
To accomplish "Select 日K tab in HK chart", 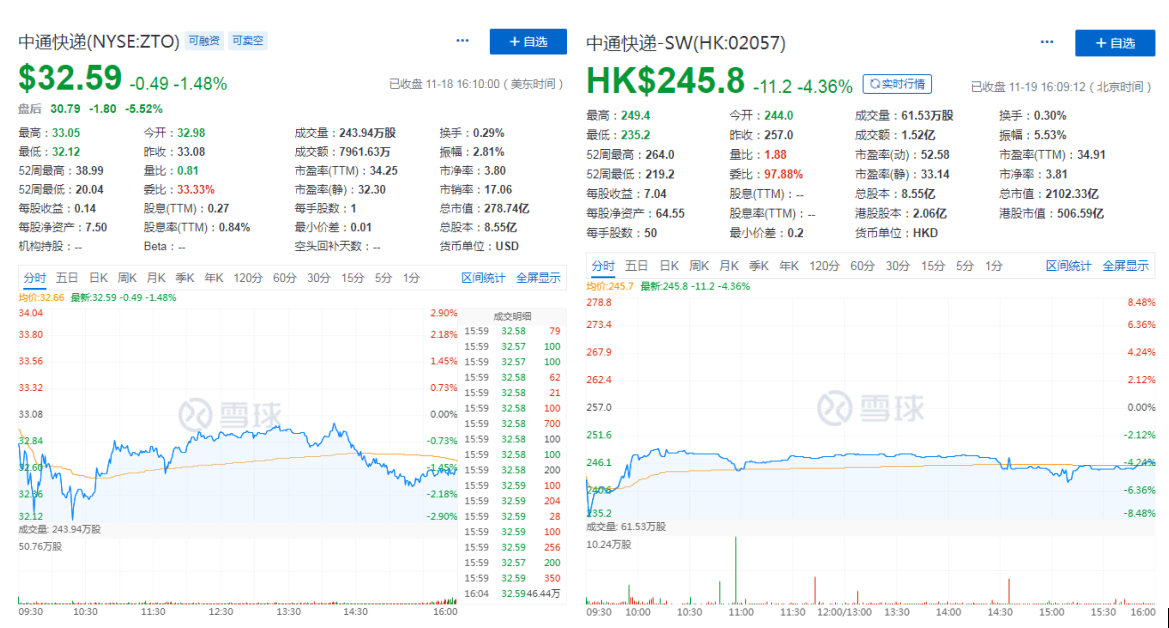I will (669, 266).
